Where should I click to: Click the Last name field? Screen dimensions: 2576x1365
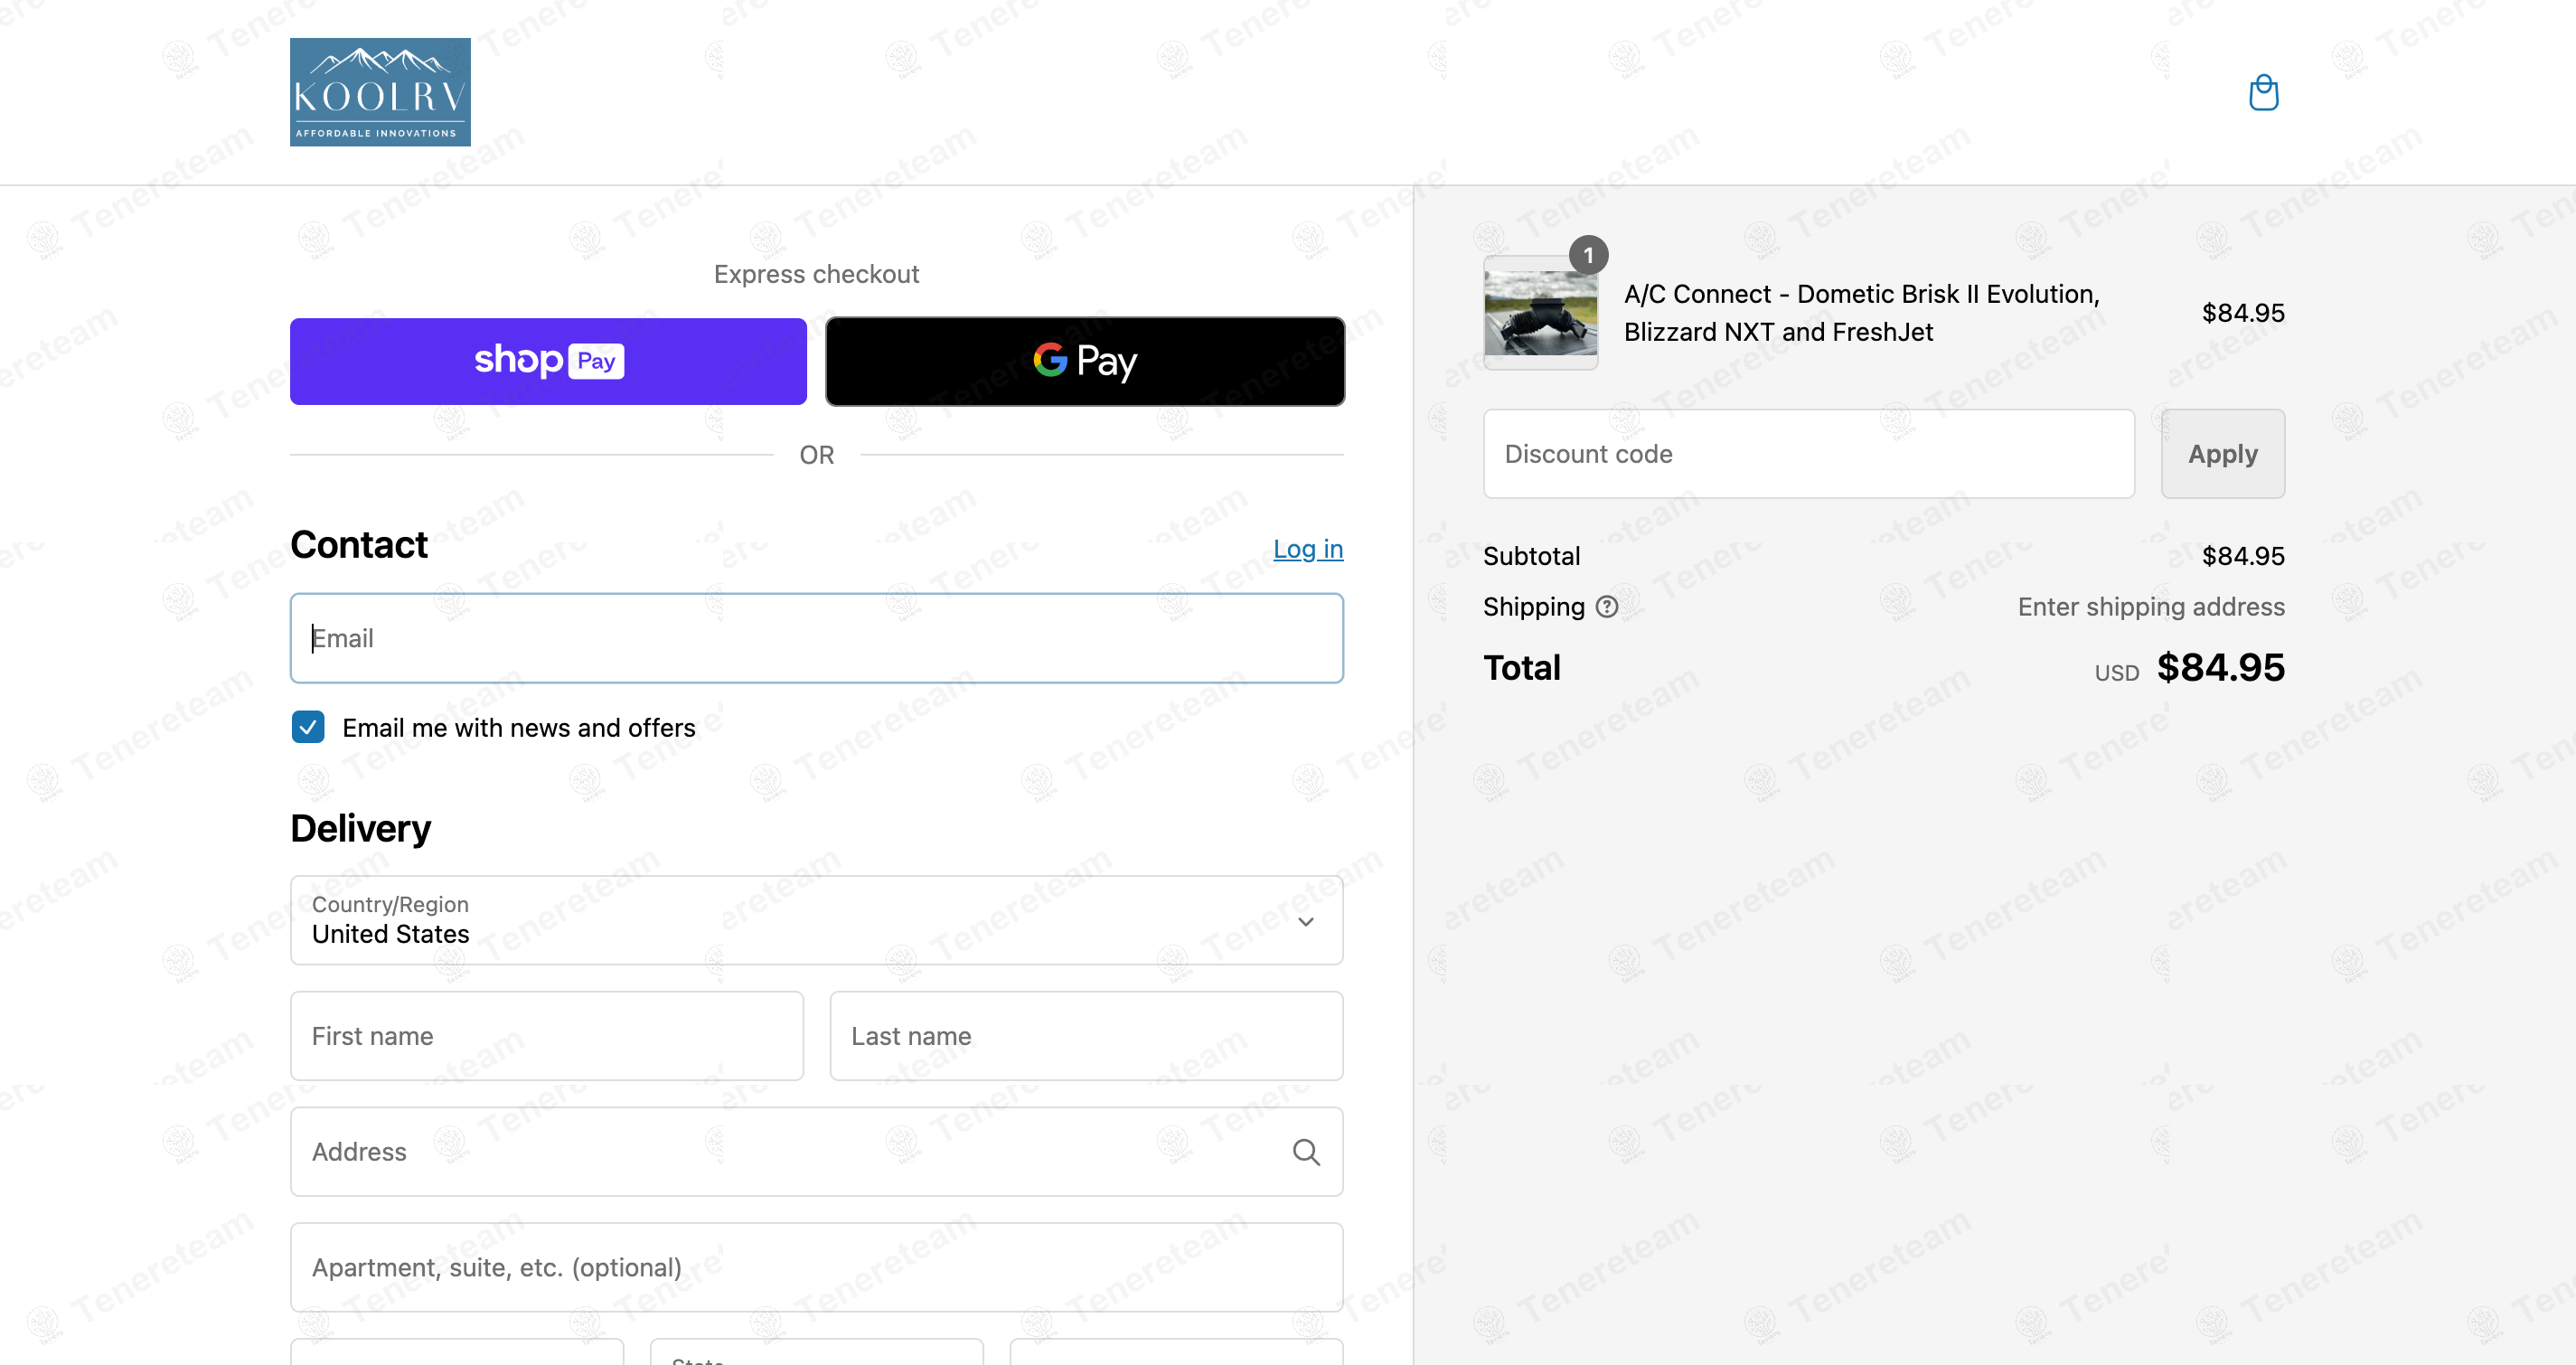[1086, 1036]
